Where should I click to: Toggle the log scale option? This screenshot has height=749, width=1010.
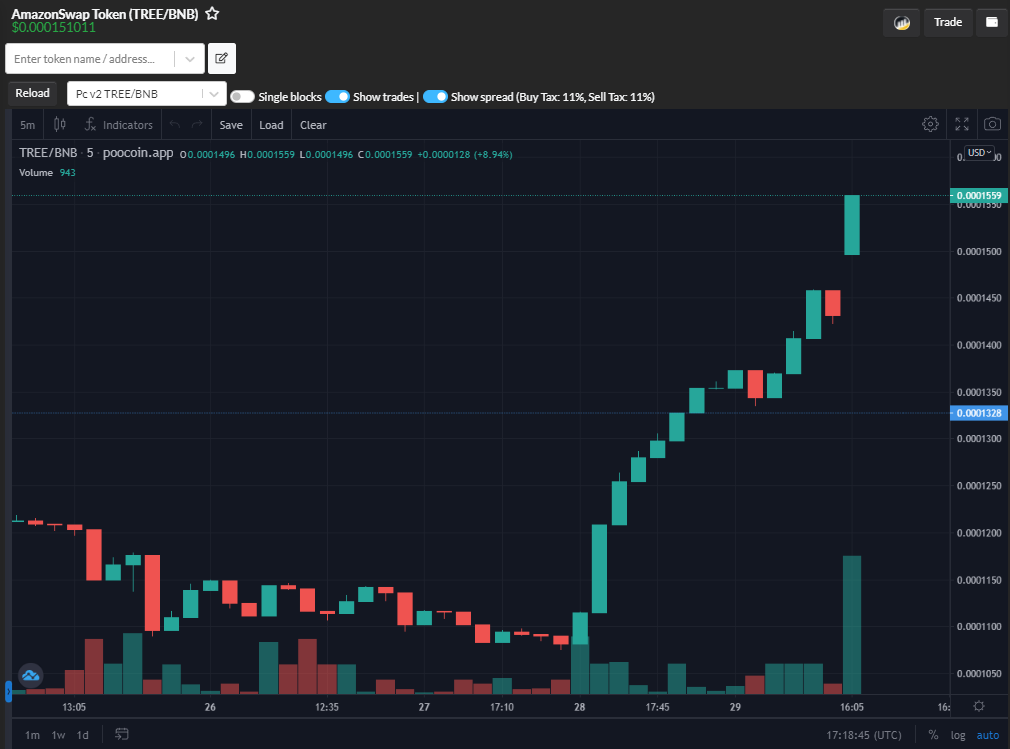click(x=958, y=735)
